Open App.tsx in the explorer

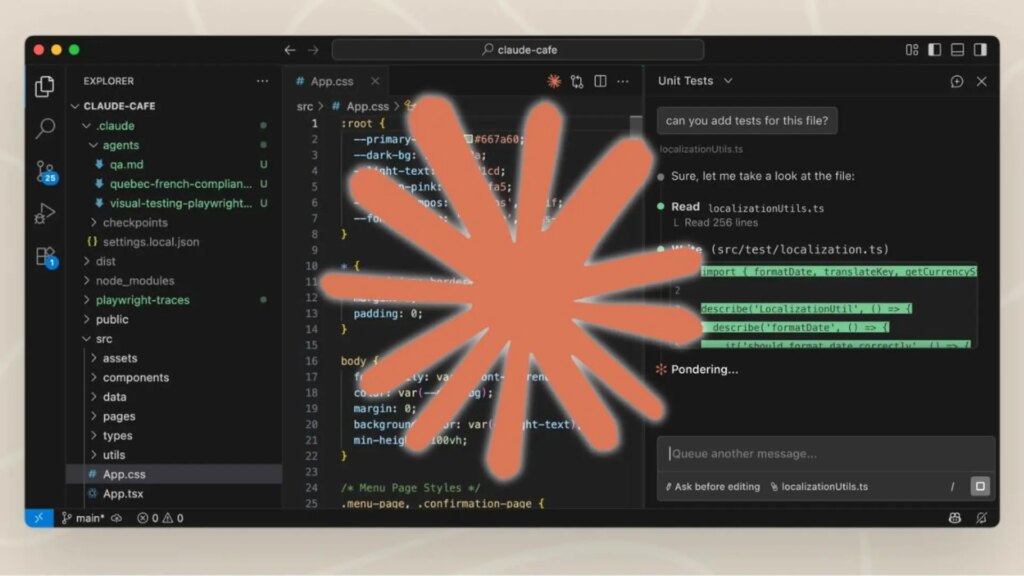click(x=123, y=494)
